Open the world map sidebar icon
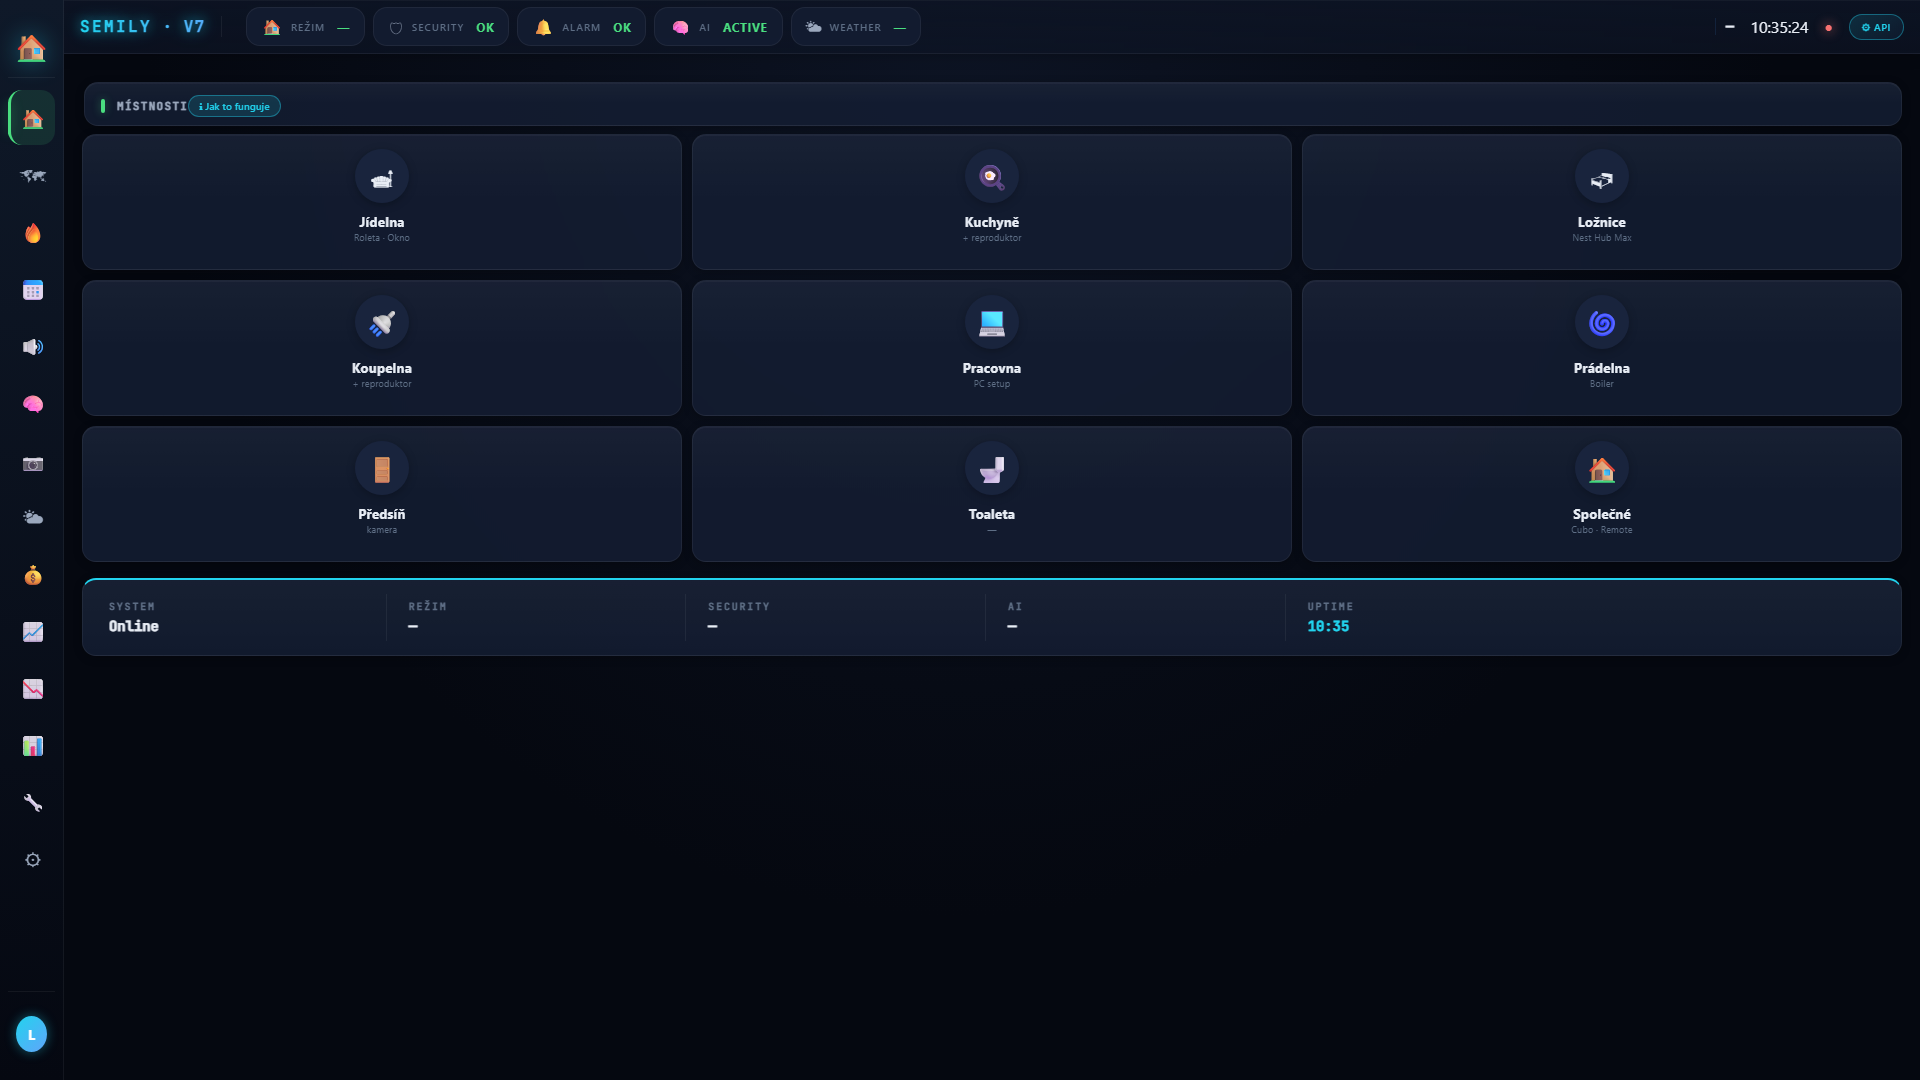Viewport: 1920px width, 1080px height. pos(32,176)
